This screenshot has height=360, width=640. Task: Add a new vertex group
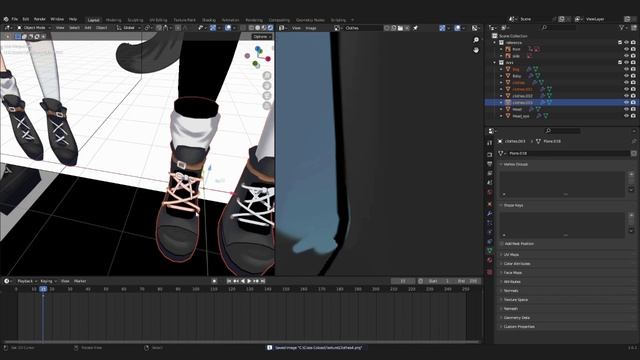pos(631,174)
